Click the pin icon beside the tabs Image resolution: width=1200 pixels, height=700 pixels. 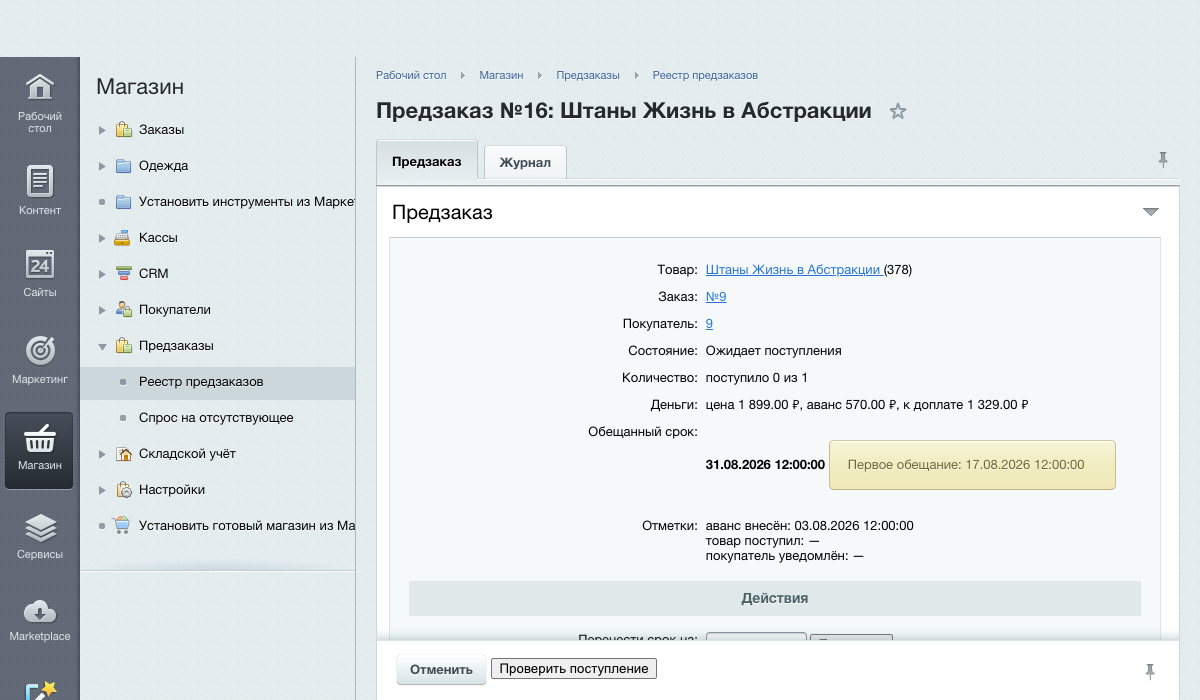[1162, 160]
